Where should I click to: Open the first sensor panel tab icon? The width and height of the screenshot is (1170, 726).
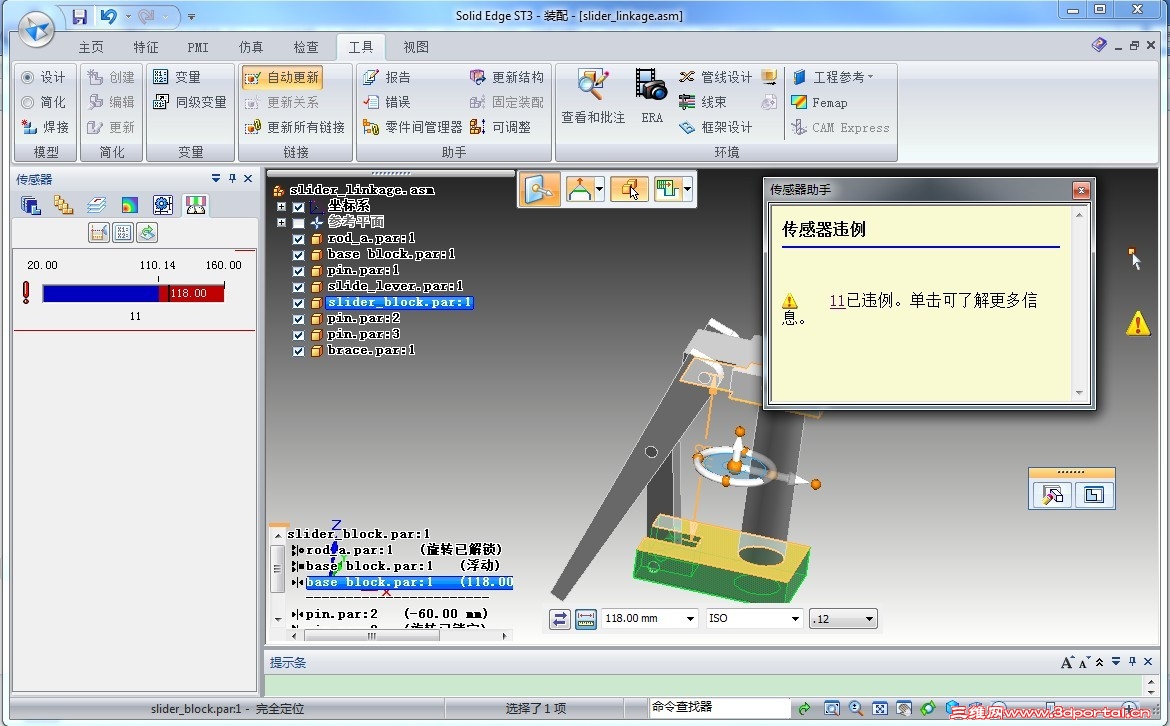[31, 205]
